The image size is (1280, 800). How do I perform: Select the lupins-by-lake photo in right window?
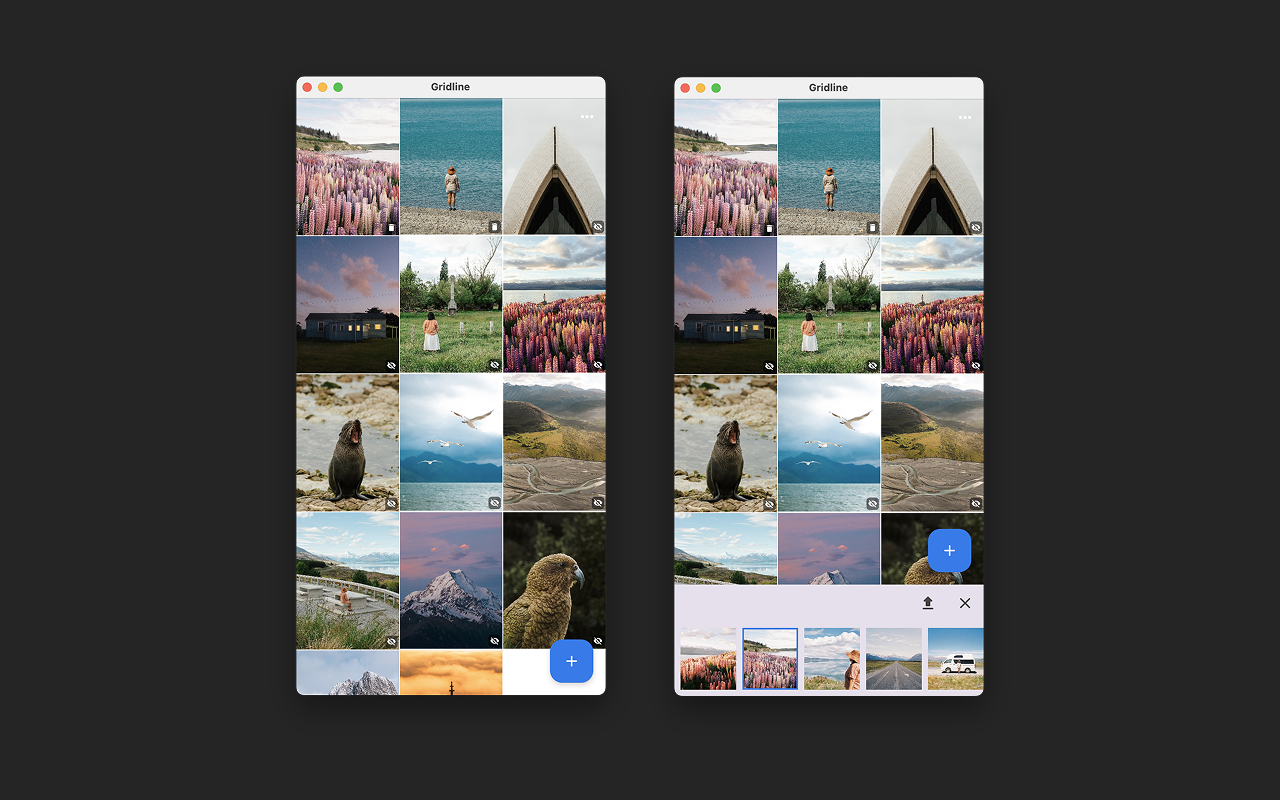[x=932, y=306]
